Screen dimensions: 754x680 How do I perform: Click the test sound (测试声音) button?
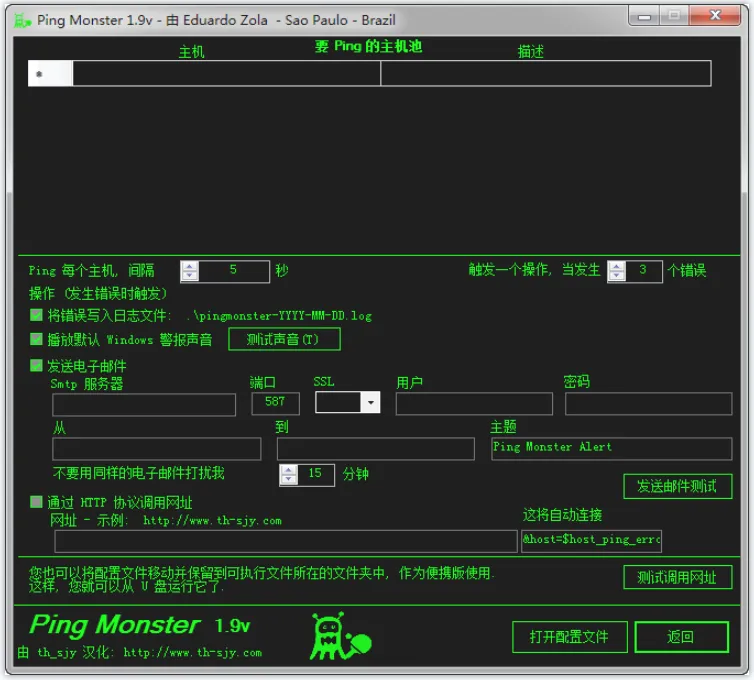[x=284, y=339]
